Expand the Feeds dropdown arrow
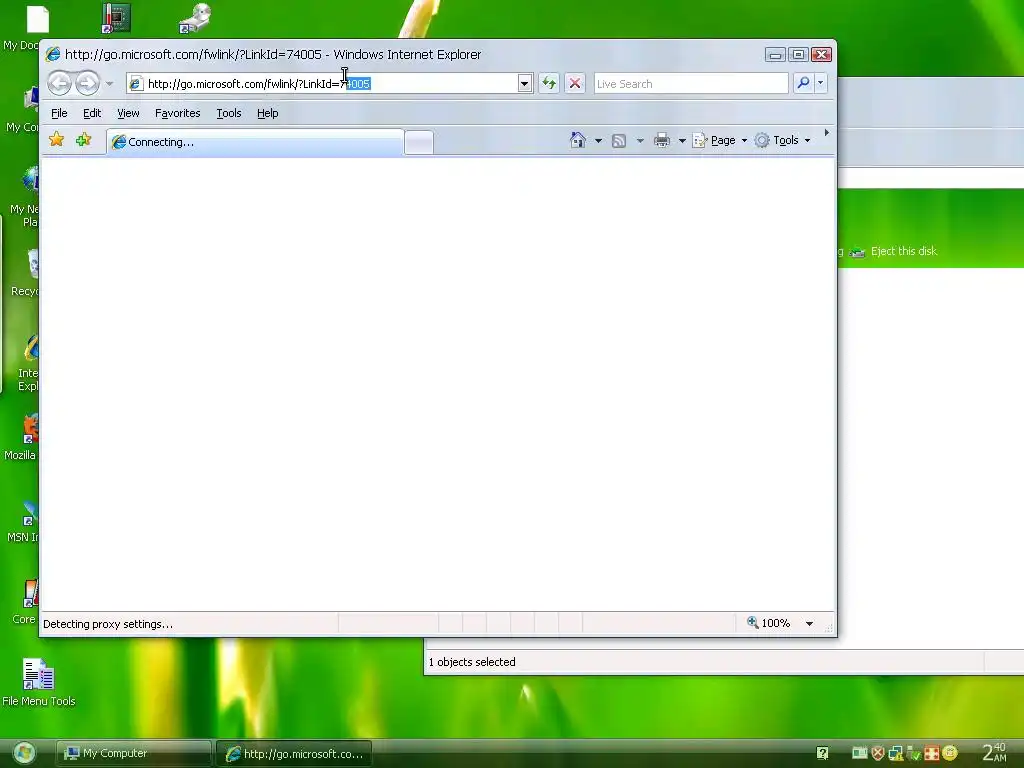Image resolution: width=1024 pixels, height=768 pixels. point(640,140)
